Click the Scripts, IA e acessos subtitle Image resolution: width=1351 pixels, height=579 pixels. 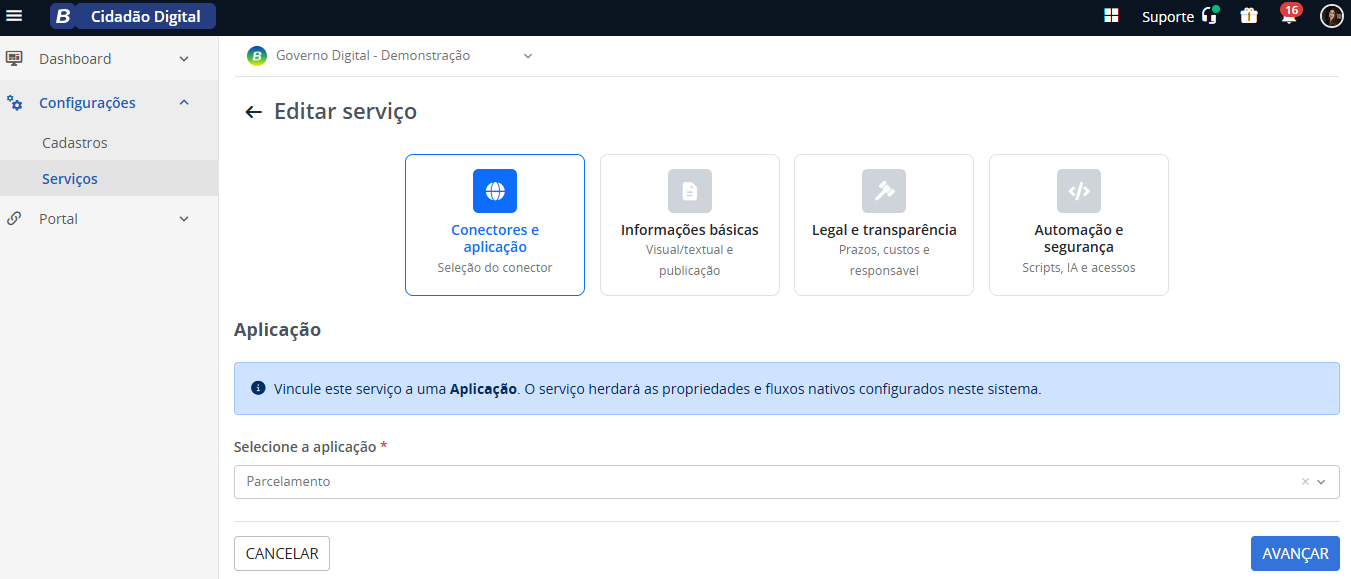pyautogui.click(x=1079, y=268)
